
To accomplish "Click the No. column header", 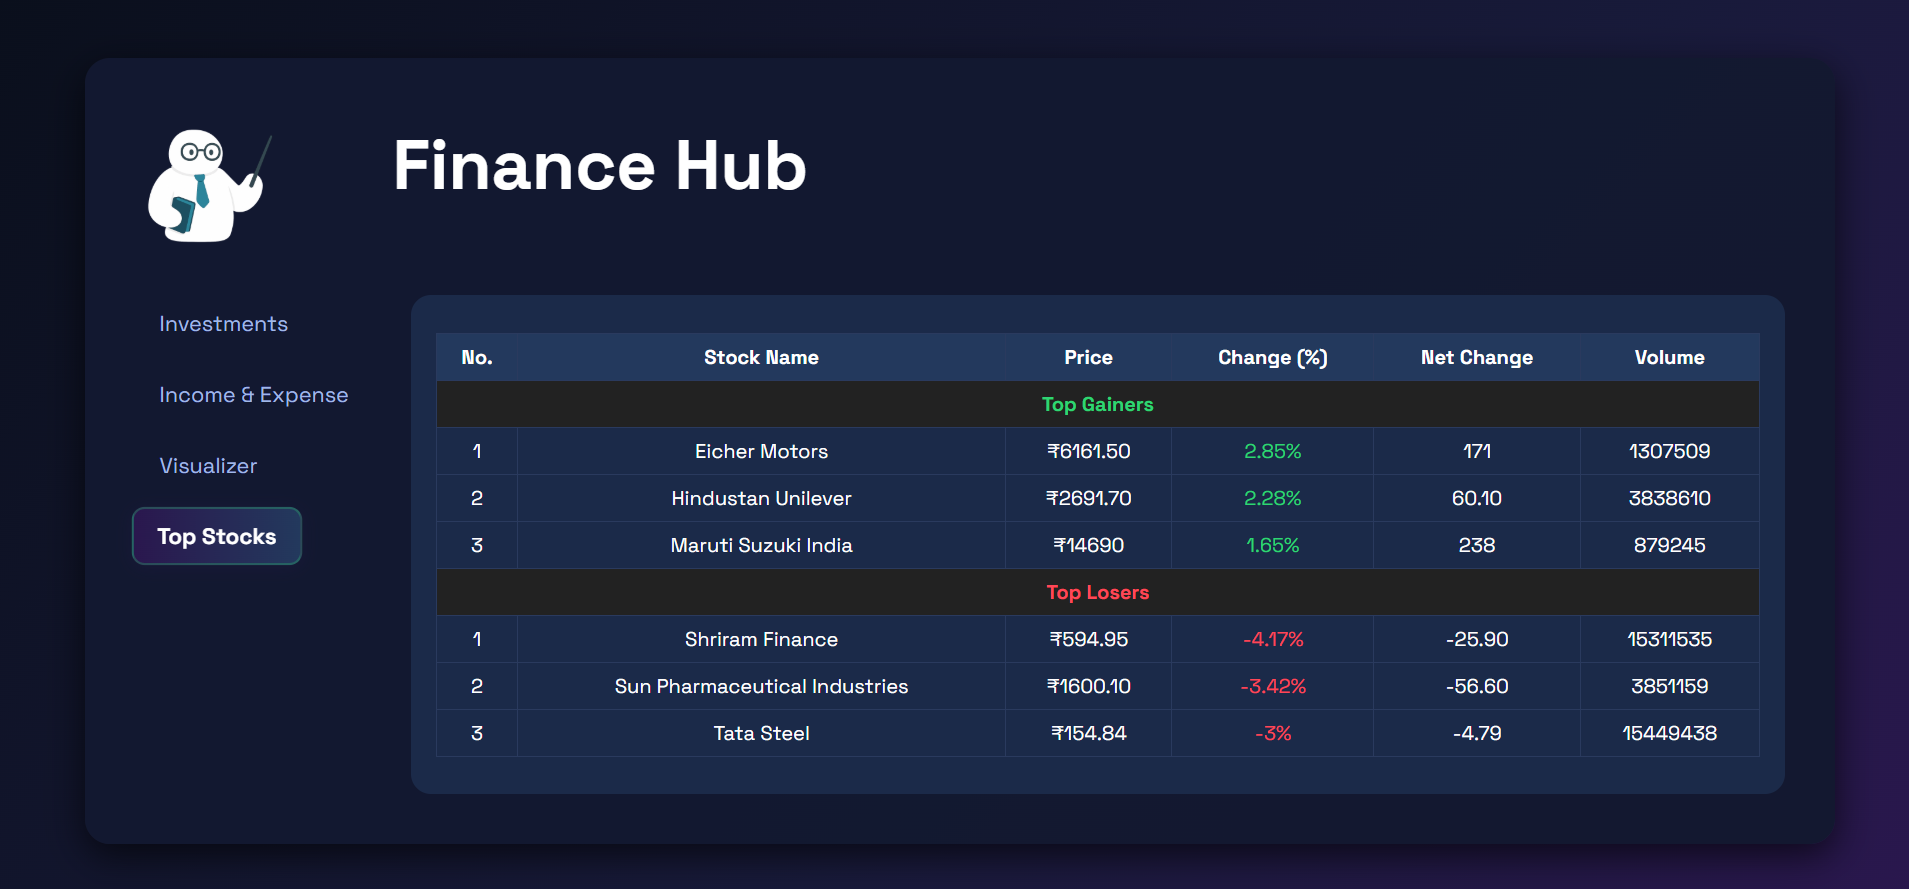I will [x=477, y=357].
